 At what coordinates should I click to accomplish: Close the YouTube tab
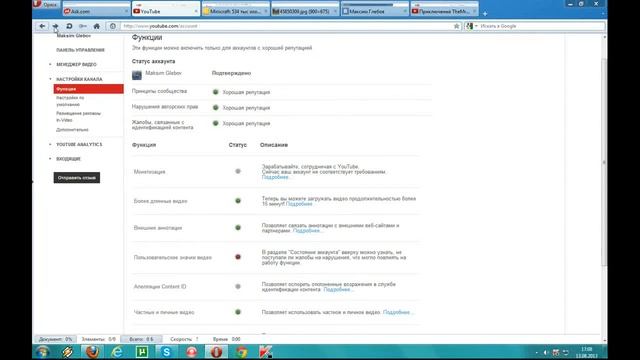pyautogui.click(x=196, y=11)
